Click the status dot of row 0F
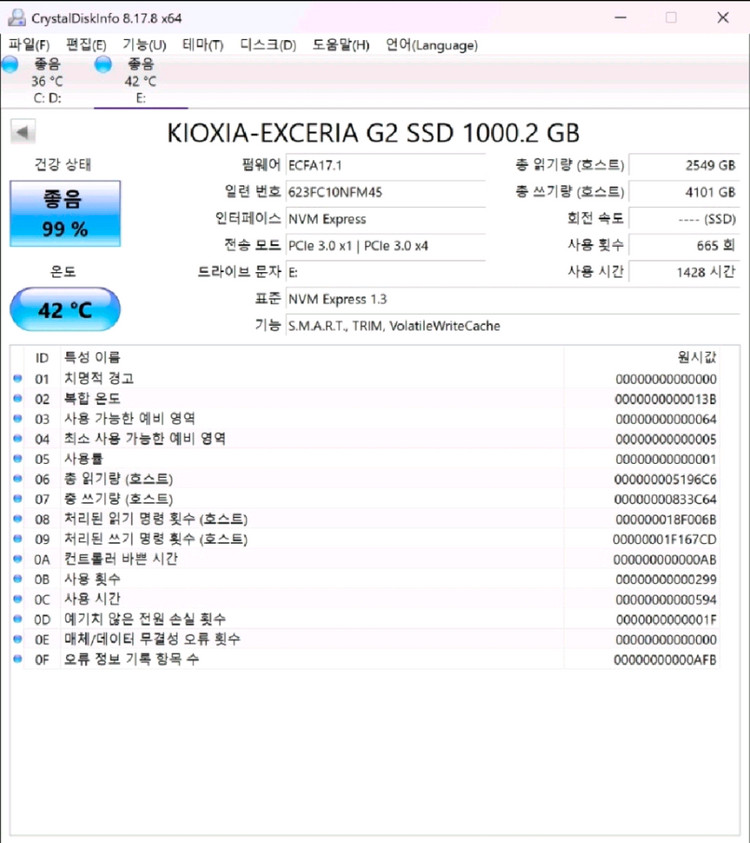Screen dimensions: 750x843 18,659
